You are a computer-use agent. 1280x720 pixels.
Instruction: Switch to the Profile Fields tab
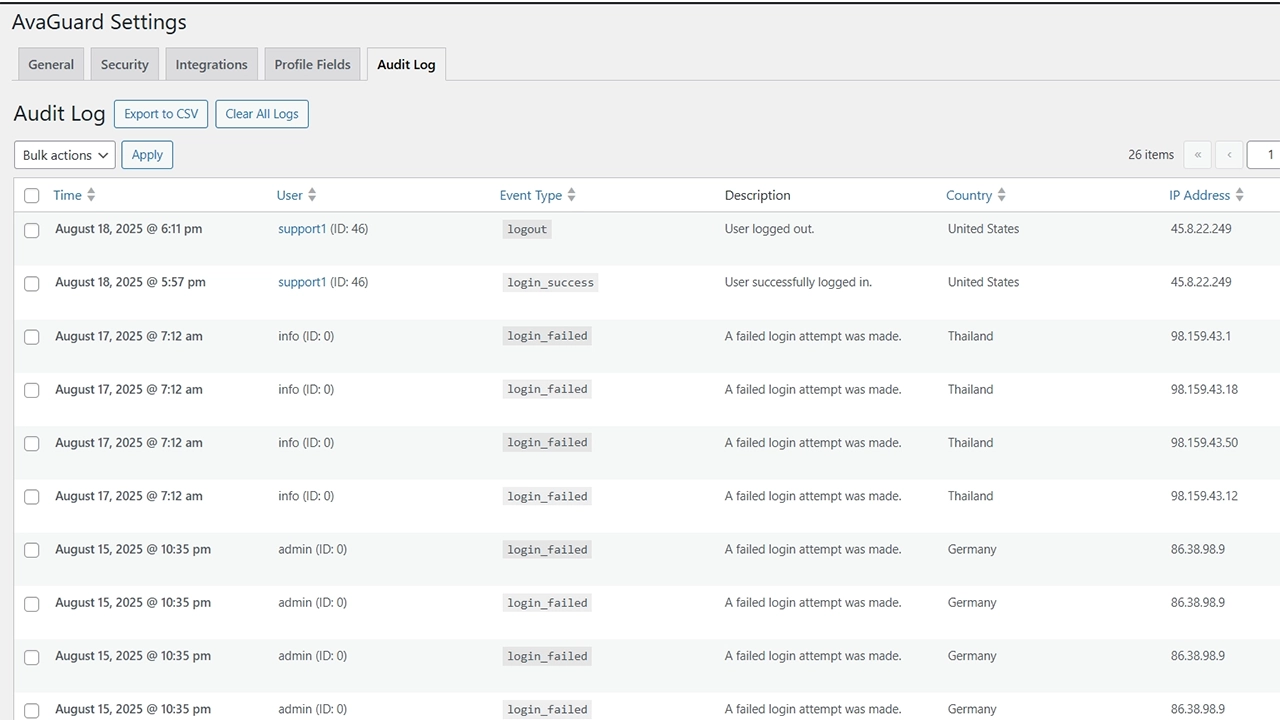(x=312, y=64)
